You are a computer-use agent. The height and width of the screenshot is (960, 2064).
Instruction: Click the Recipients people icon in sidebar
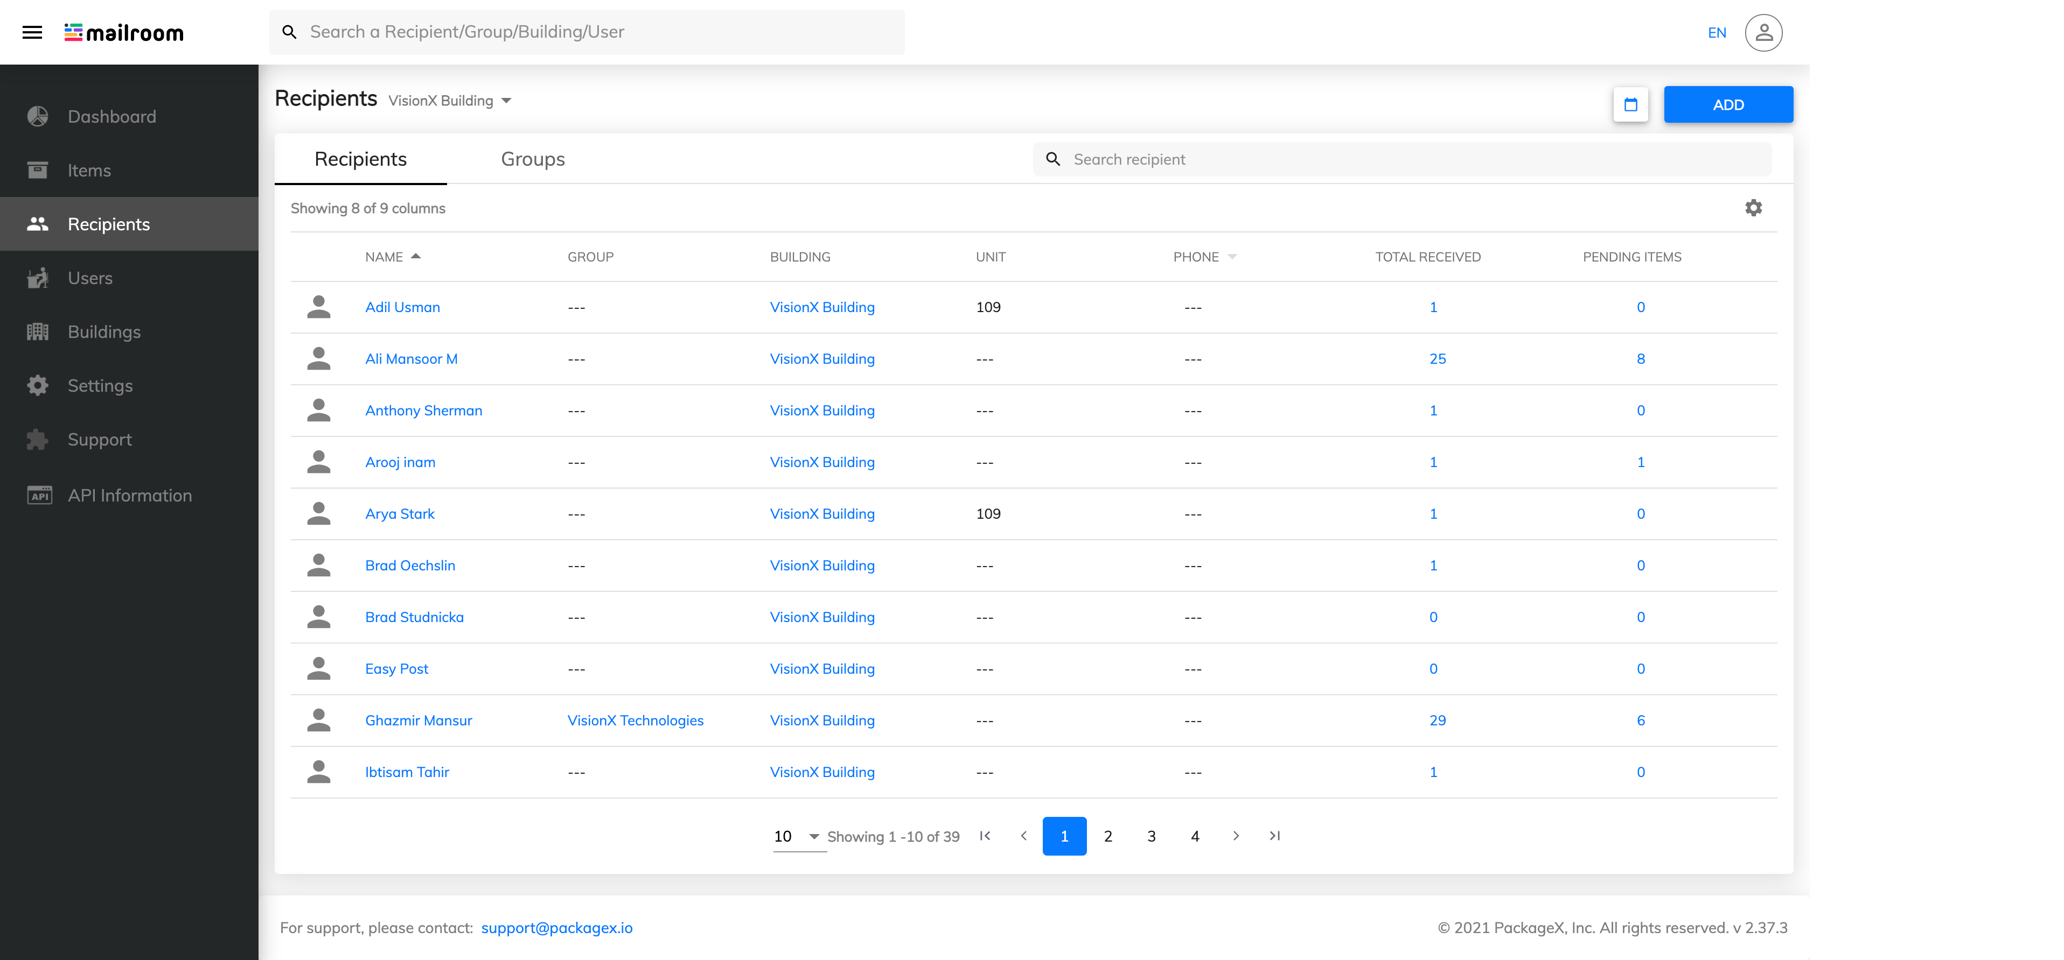[x=37, y=224]
